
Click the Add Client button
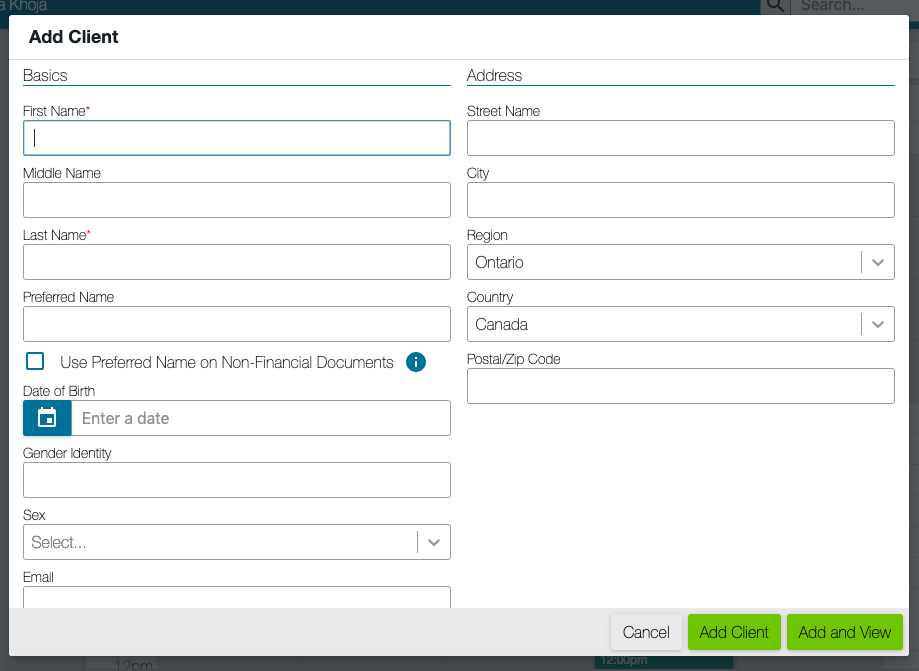(x=734, y=632)
